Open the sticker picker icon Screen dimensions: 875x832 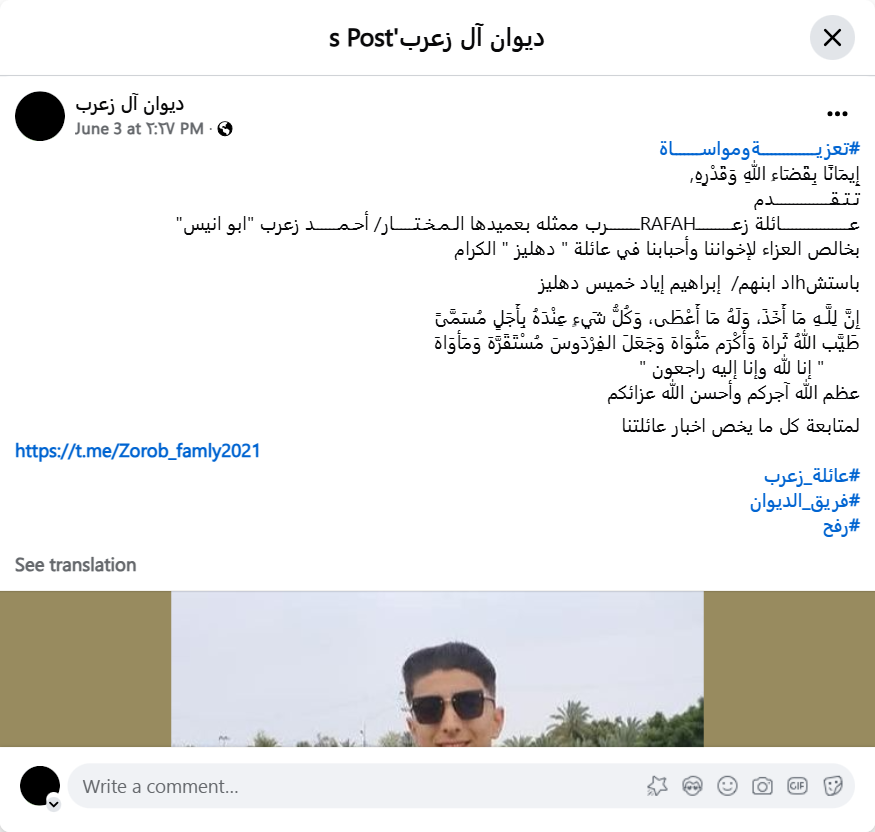point(833,786)
